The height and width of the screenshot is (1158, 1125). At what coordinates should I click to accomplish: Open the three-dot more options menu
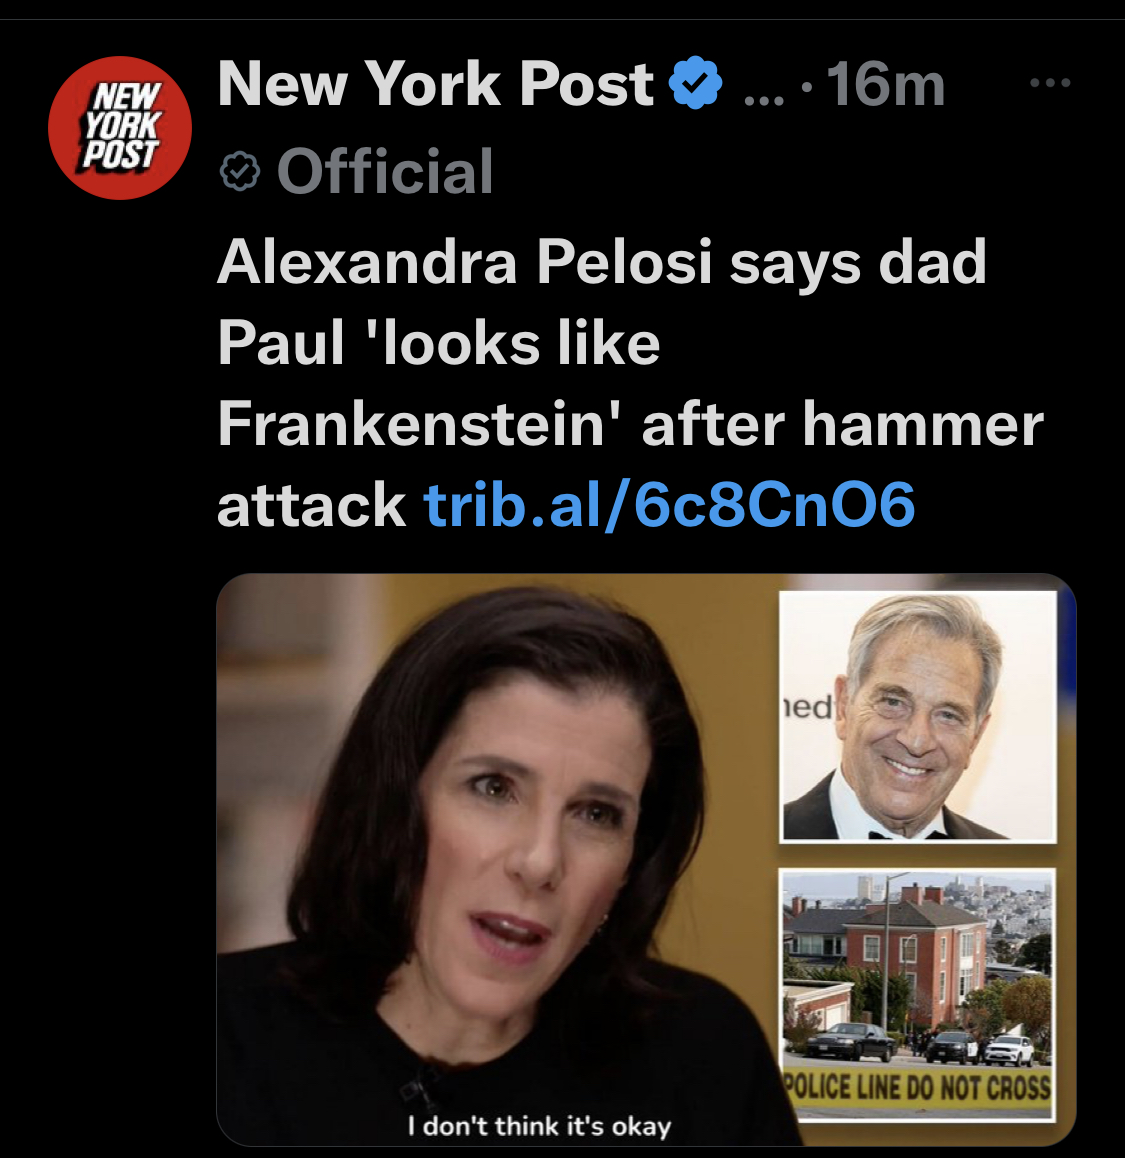pyautogui.click(x=1050, y=83)
